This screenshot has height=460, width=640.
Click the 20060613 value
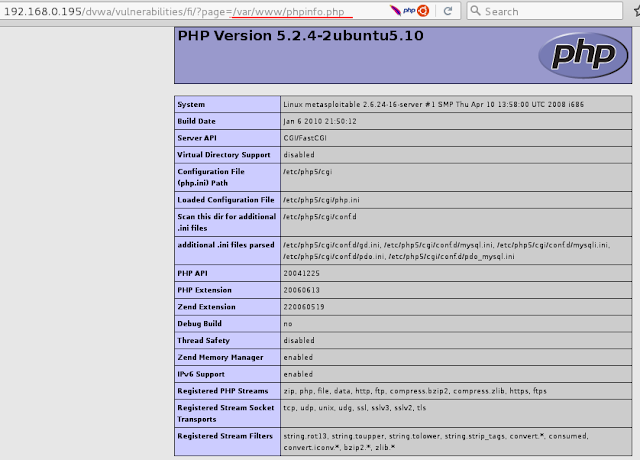302,290
